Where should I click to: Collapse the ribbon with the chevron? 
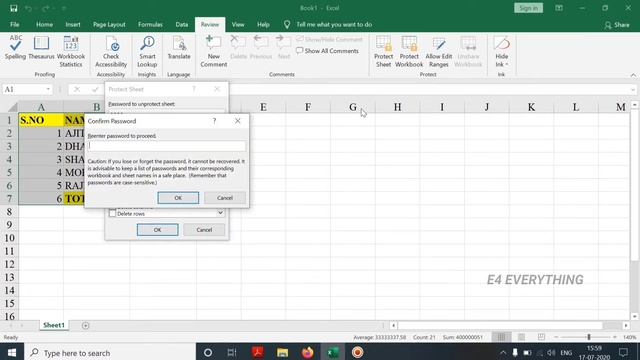[633, 75]
